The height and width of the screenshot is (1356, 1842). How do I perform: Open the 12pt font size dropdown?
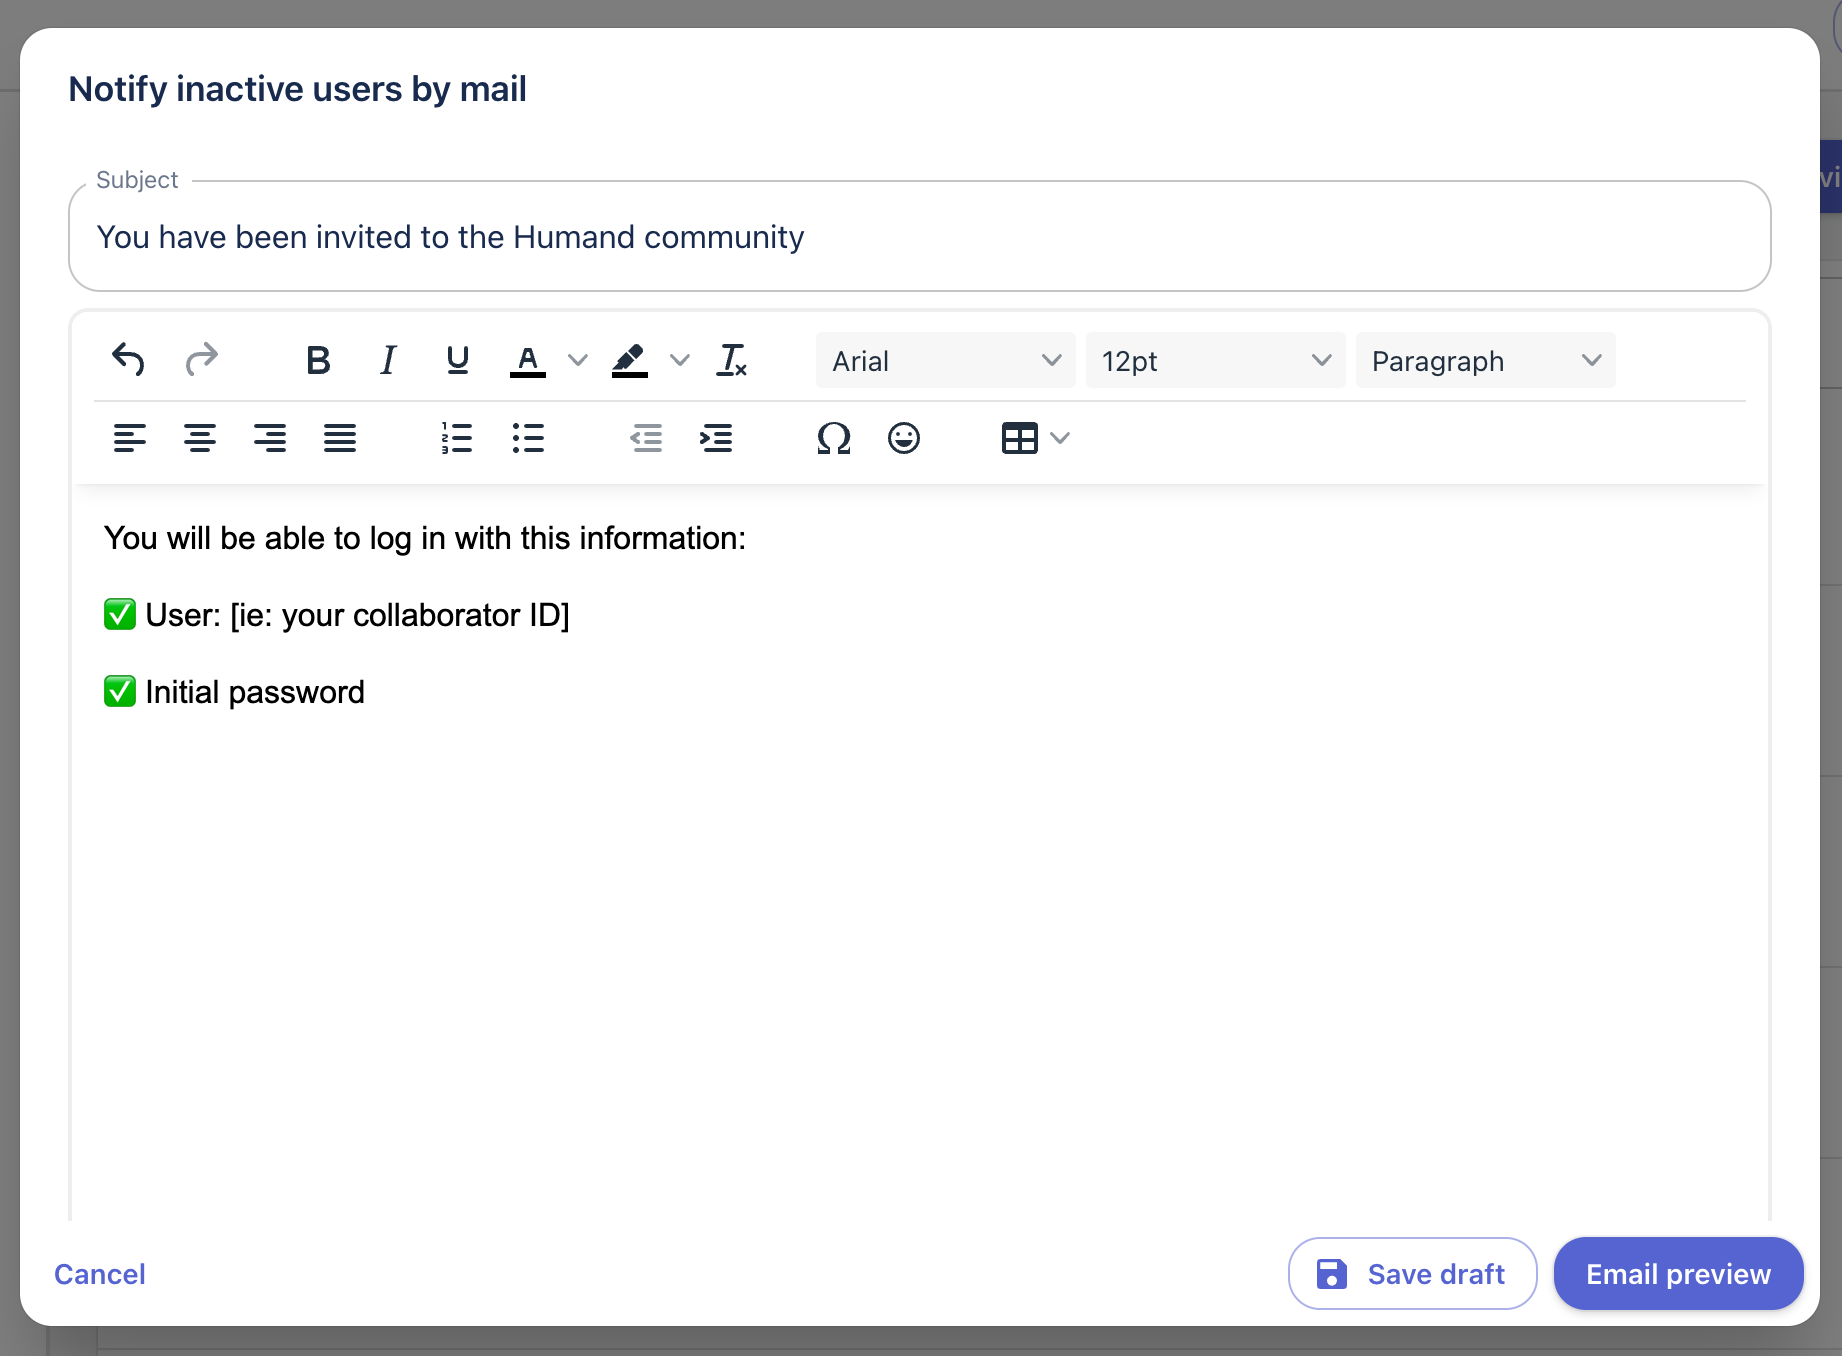point(1215,361)
